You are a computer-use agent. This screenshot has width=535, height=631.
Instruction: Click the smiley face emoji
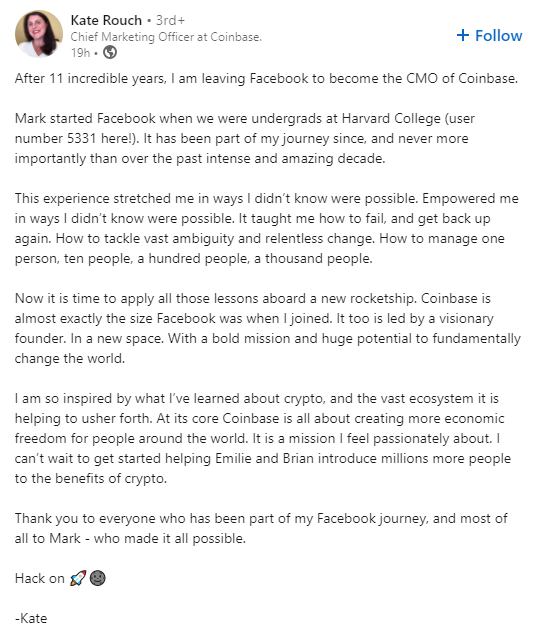(97, 578)
